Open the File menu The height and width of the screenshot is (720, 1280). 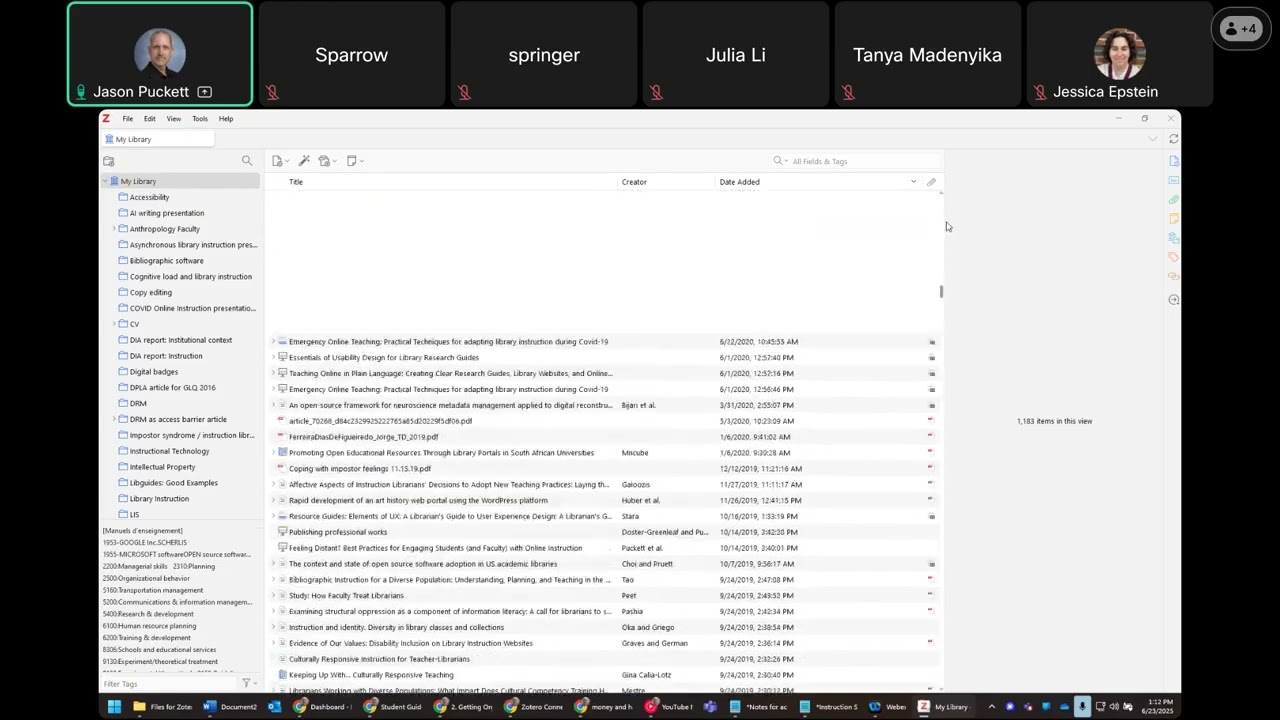[x=127, y=119]
